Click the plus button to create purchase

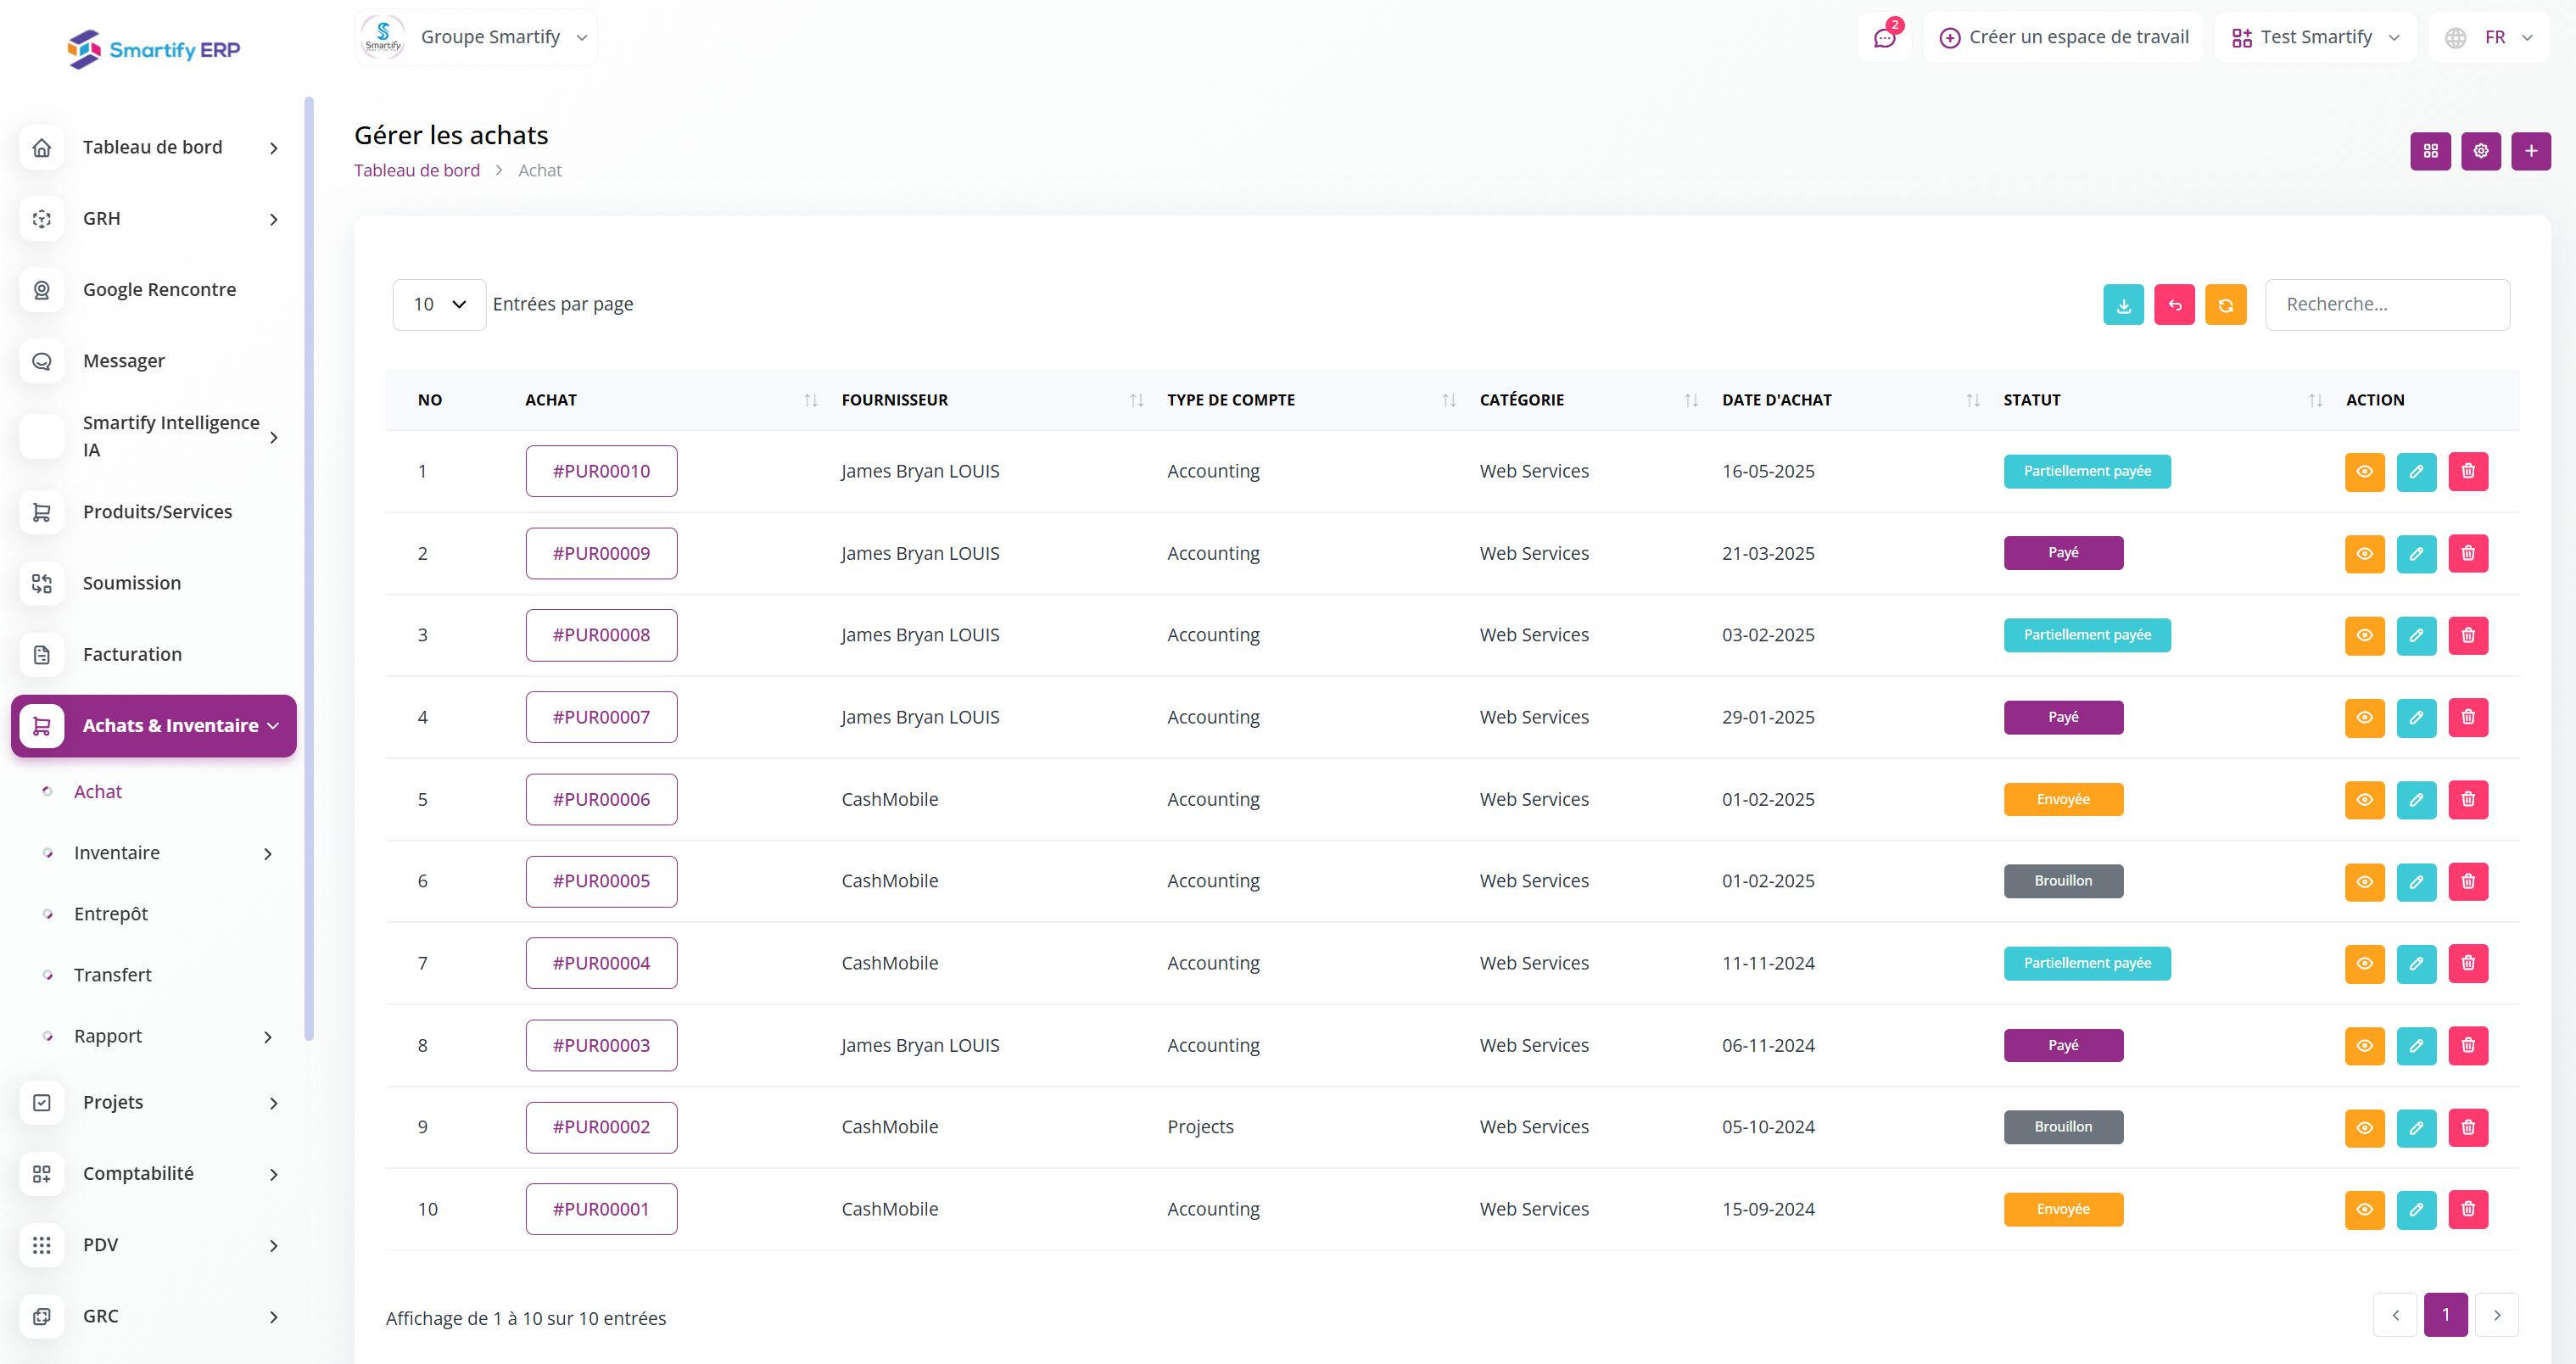coord(2531,151)
